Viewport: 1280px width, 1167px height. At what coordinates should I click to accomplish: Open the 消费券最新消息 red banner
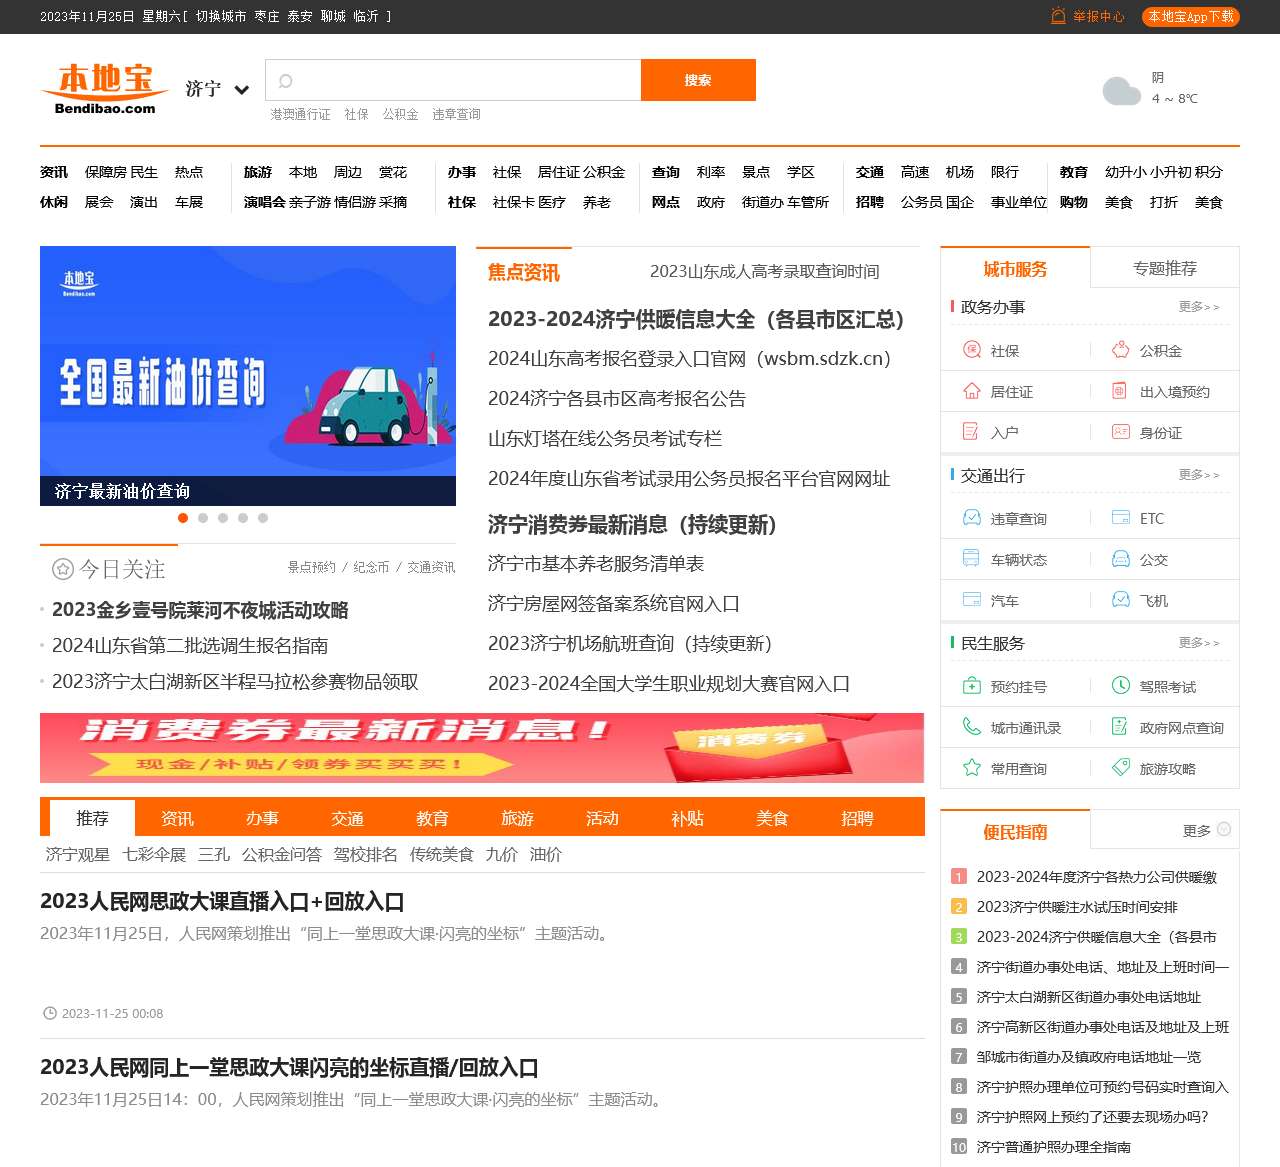[x=482, y=748]
